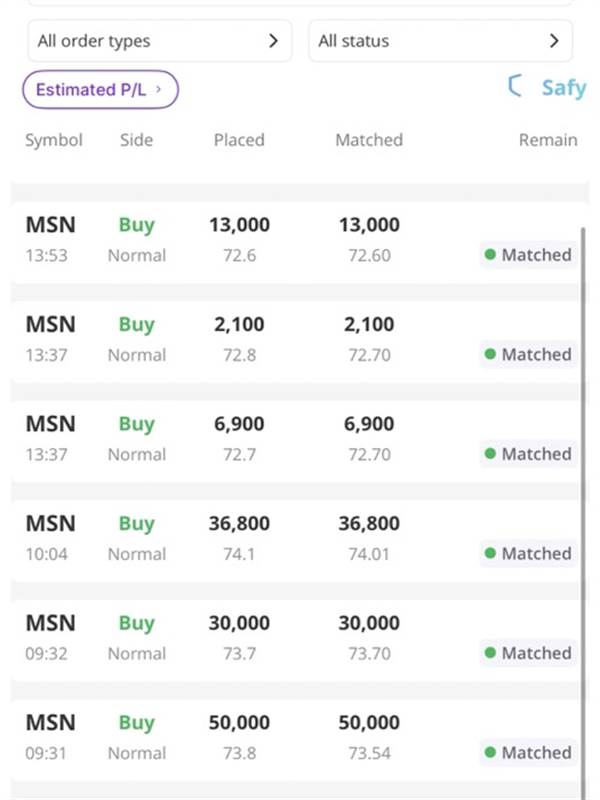Click the Safy brand link
Viewport: 600px width, 800px height.
coord(563,88)
